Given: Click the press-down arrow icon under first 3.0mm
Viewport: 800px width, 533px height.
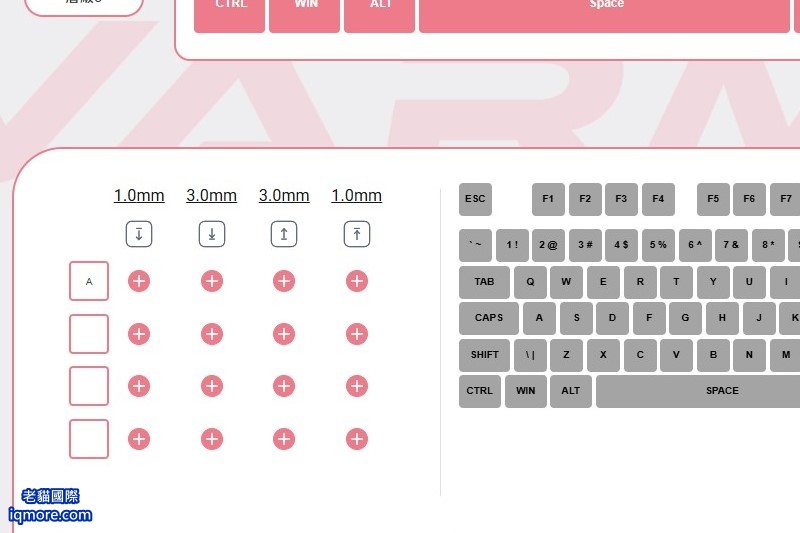Looking at the screenshot, I should click(212, 234).
